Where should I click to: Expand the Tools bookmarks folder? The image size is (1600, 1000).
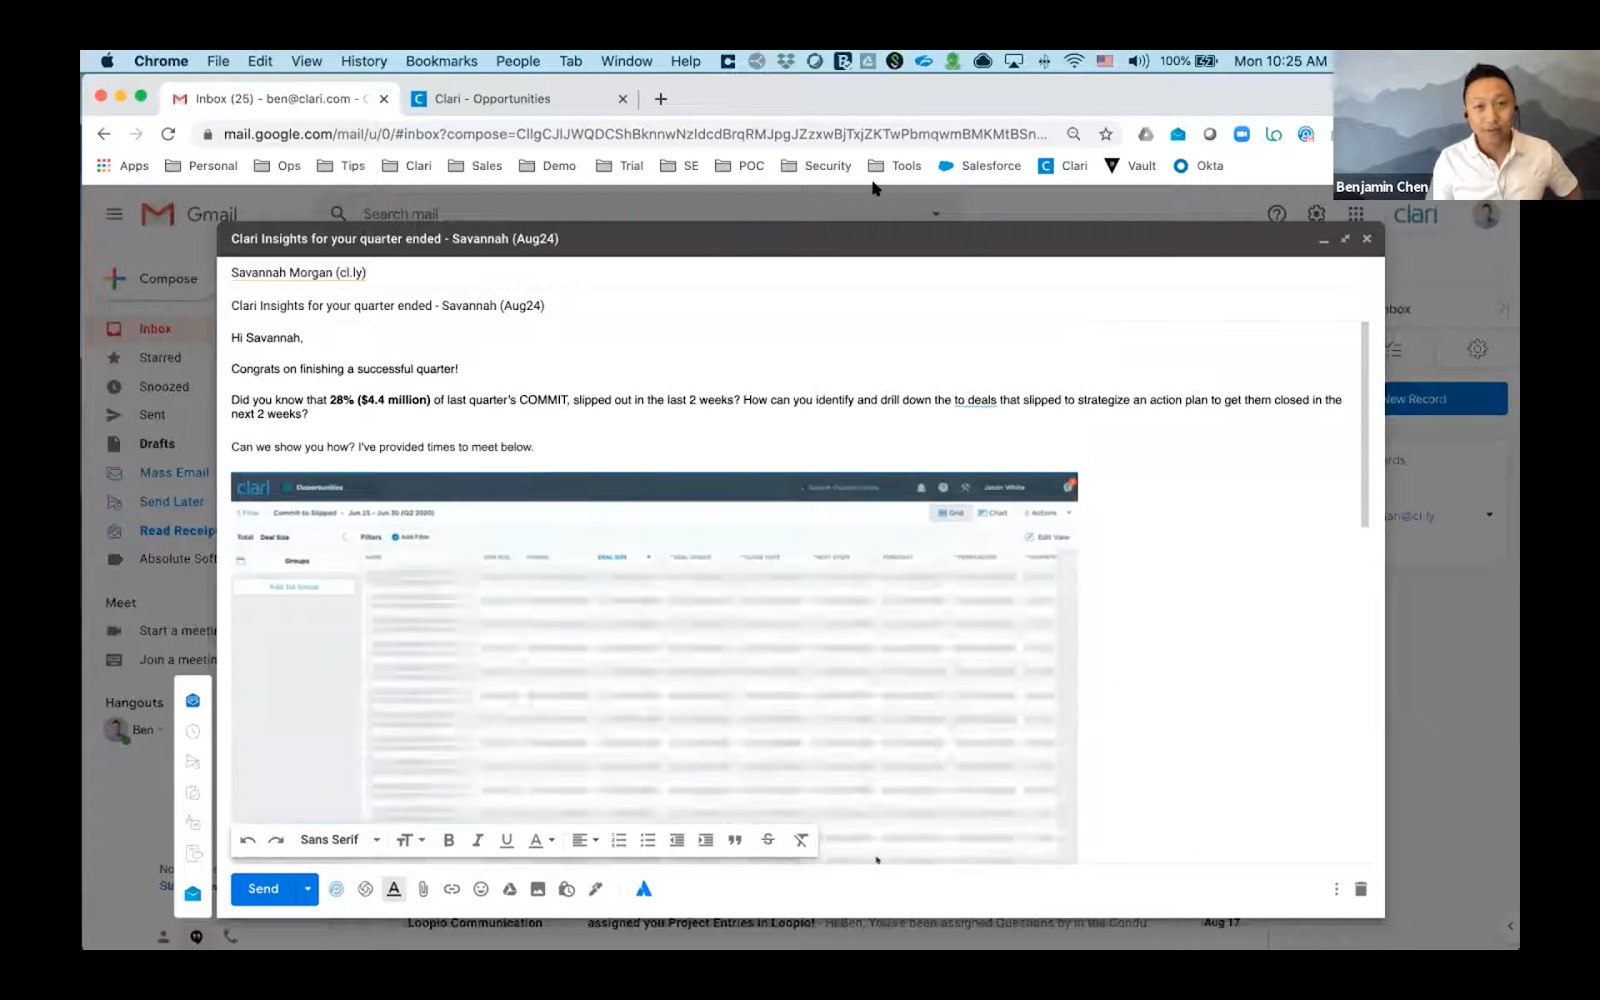click(x=895, y=166)
